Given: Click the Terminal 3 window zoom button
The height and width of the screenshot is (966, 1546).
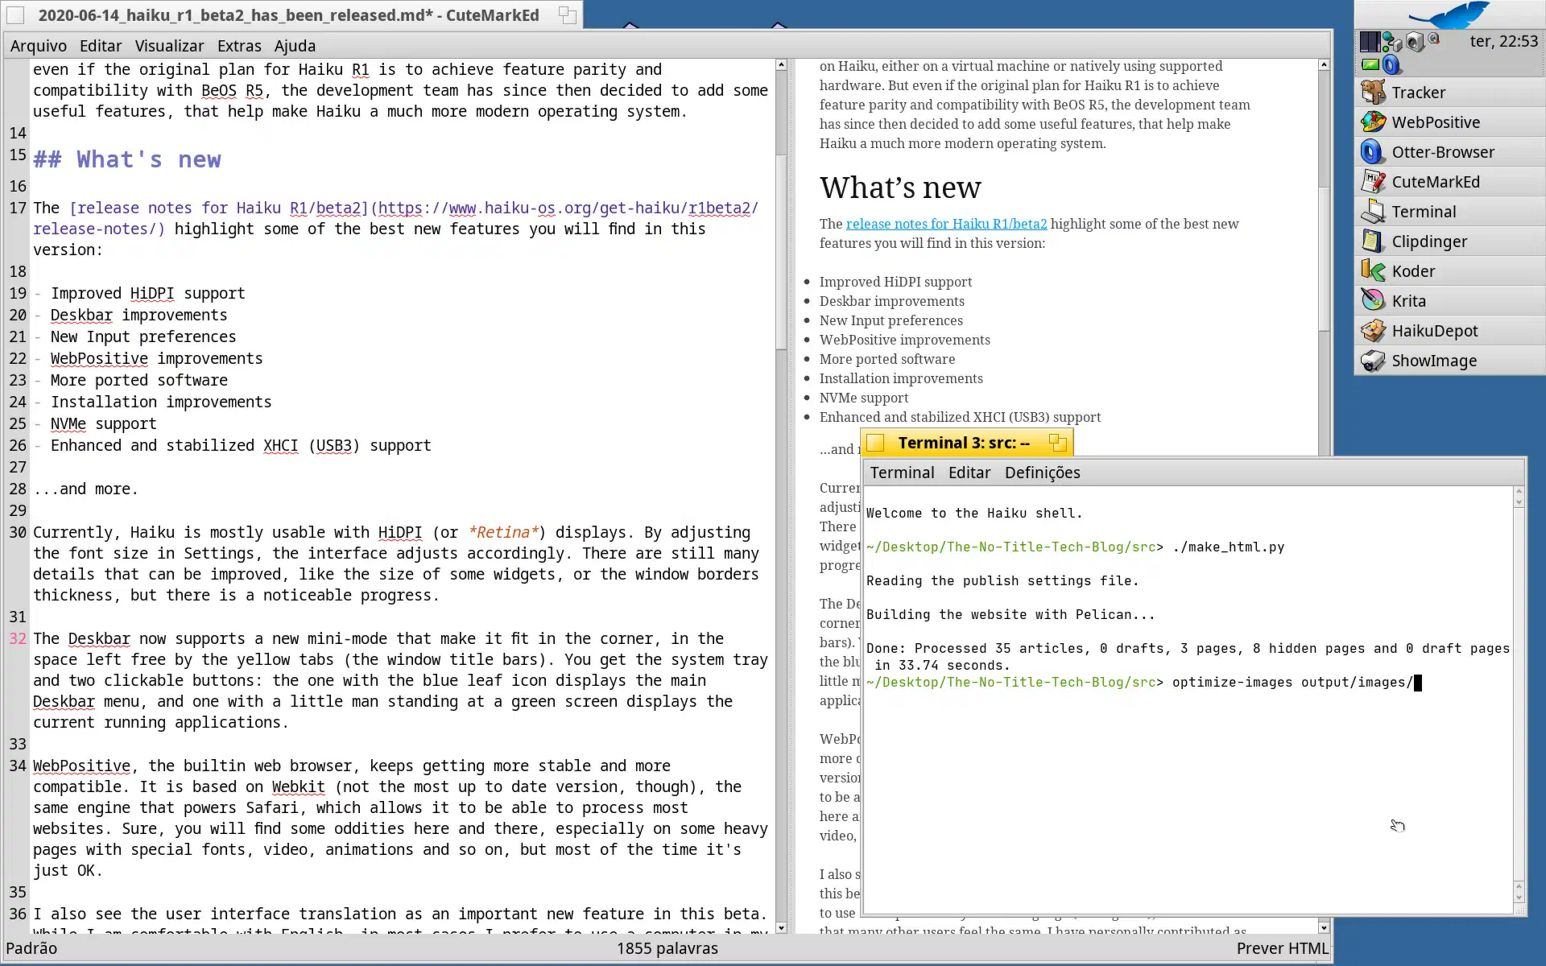Looking at the screenshot, I should coord(1057,442).
